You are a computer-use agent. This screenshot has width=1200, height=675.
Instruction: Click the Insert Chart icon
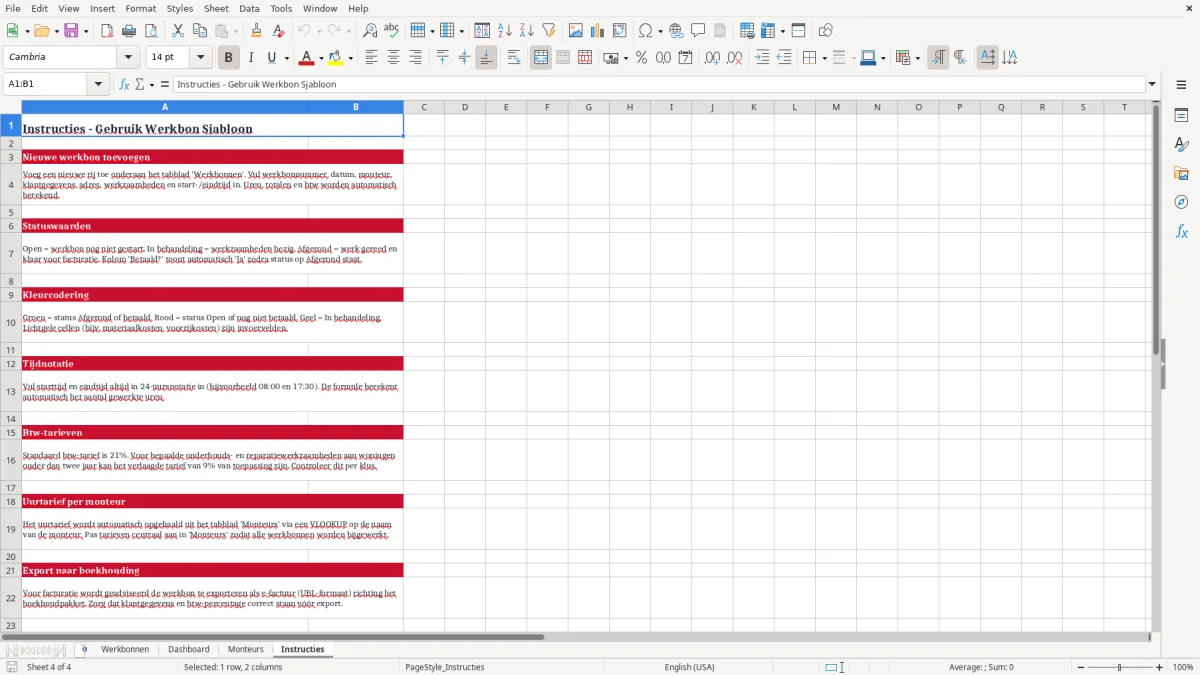[x=598, y=31]
